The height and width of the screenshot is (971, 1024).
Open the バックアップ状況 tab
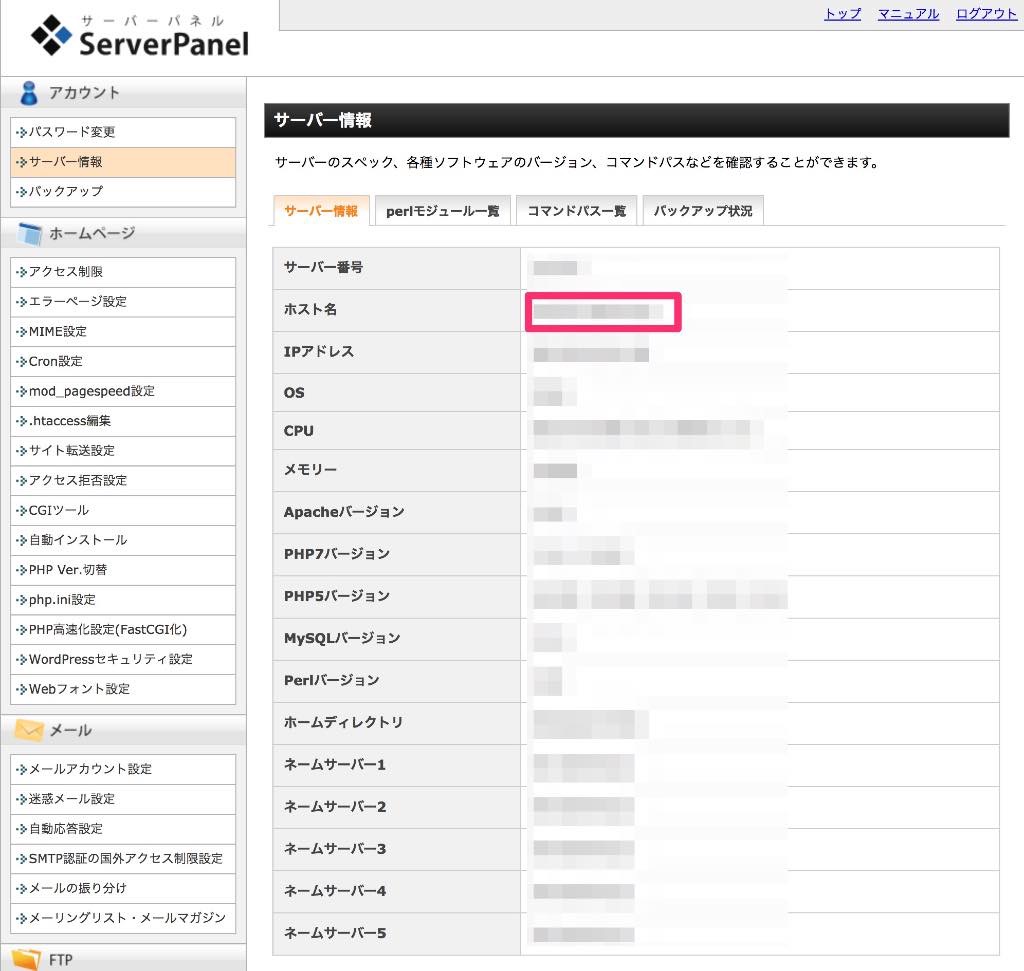tap(703, 211)
